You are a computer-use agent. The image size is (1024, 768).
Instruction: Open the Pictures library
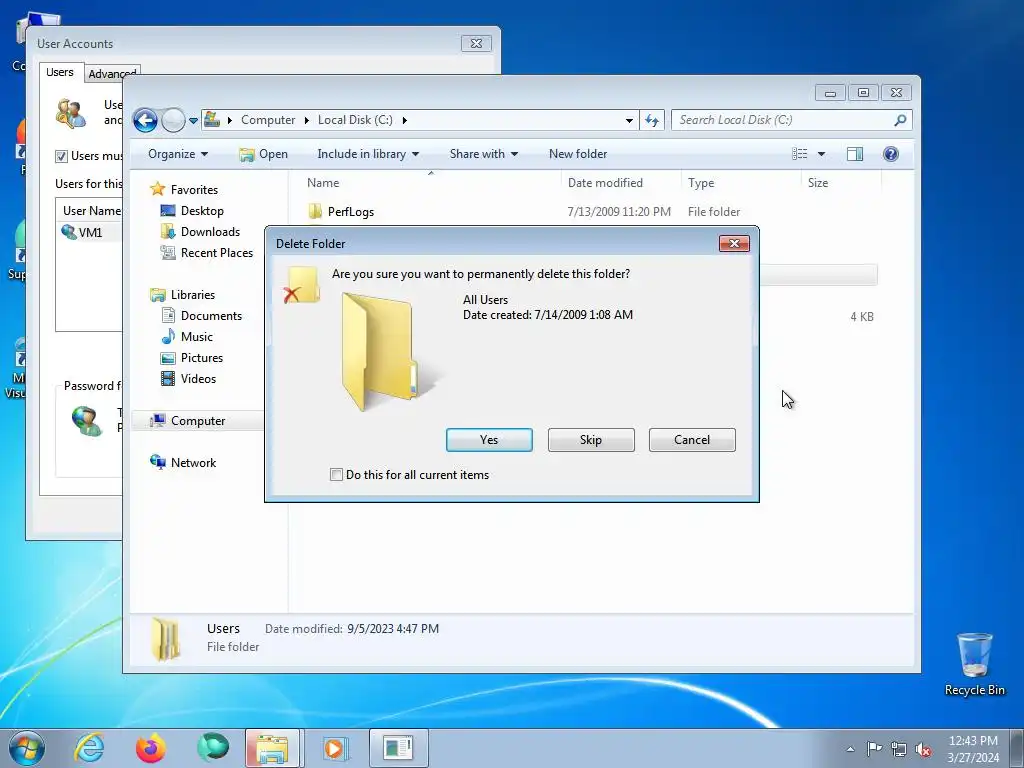(x=202, y=358)
